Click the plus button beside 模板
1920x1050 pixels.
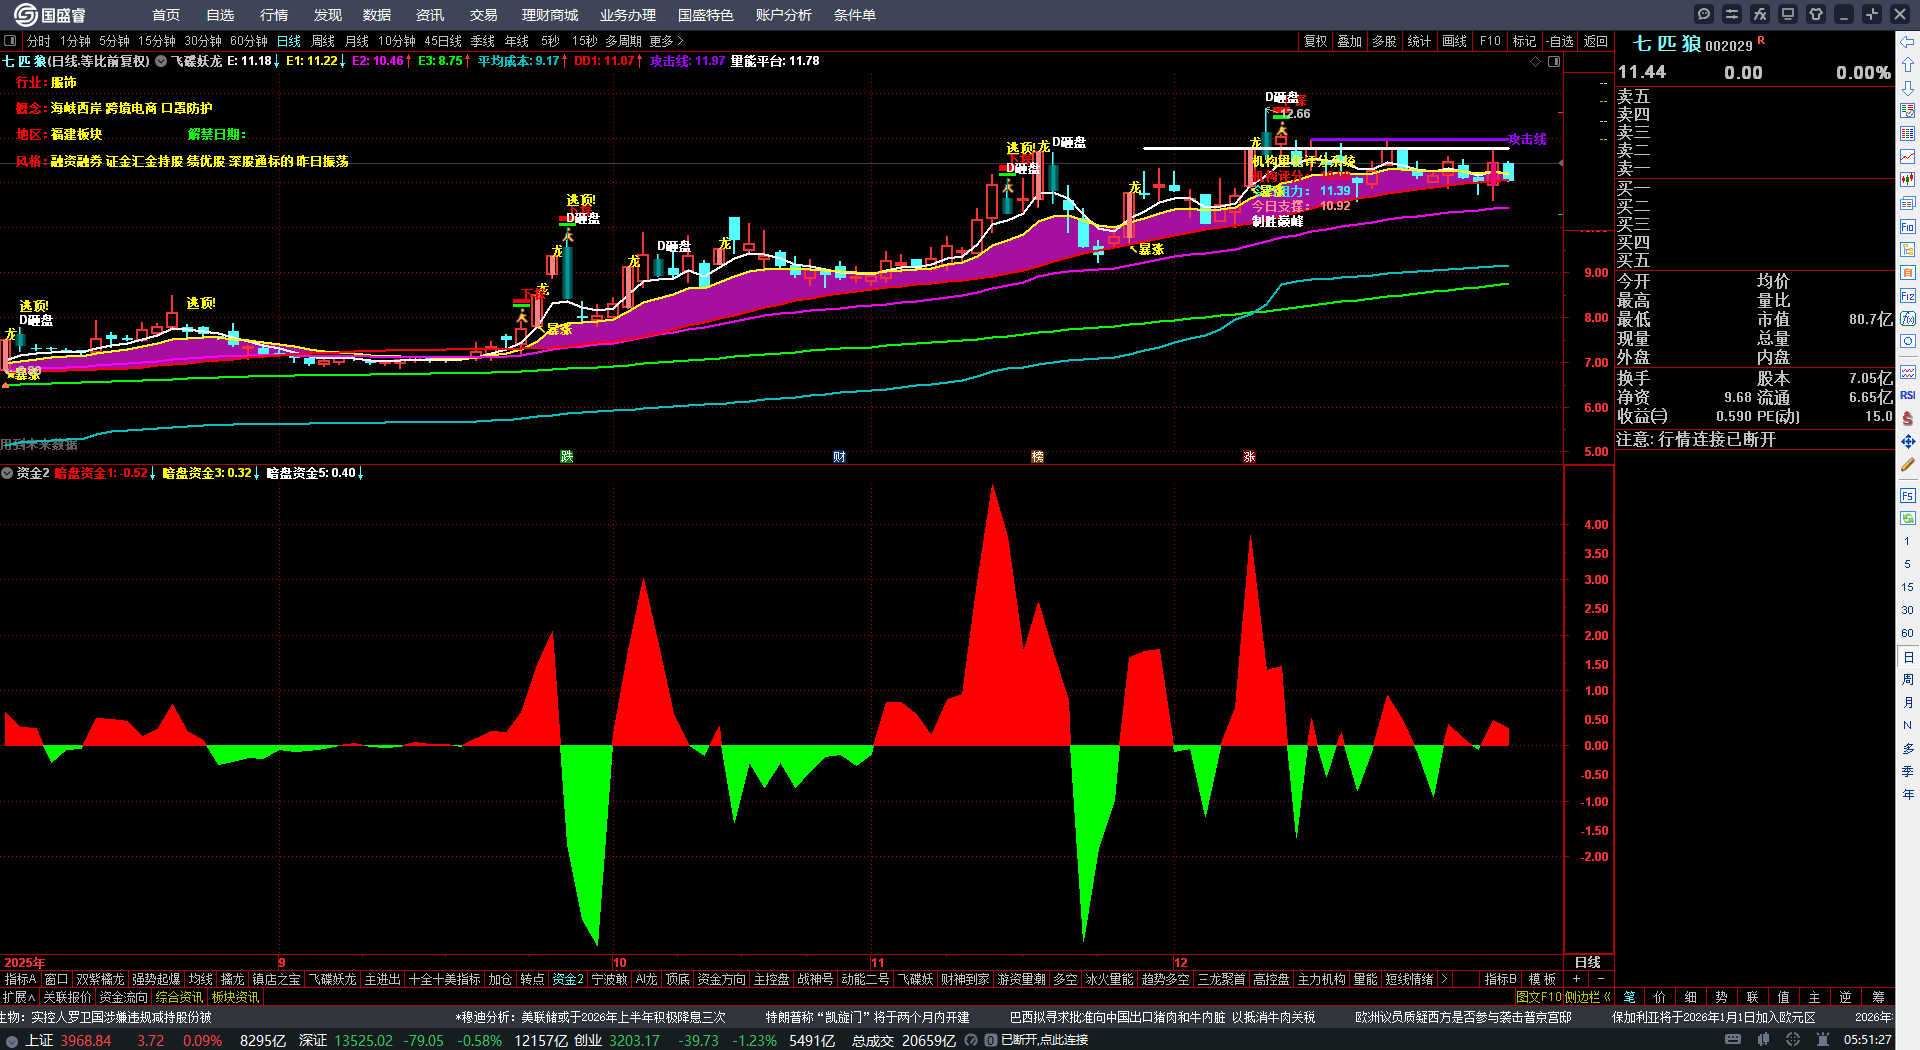(x=1577, y=979)
